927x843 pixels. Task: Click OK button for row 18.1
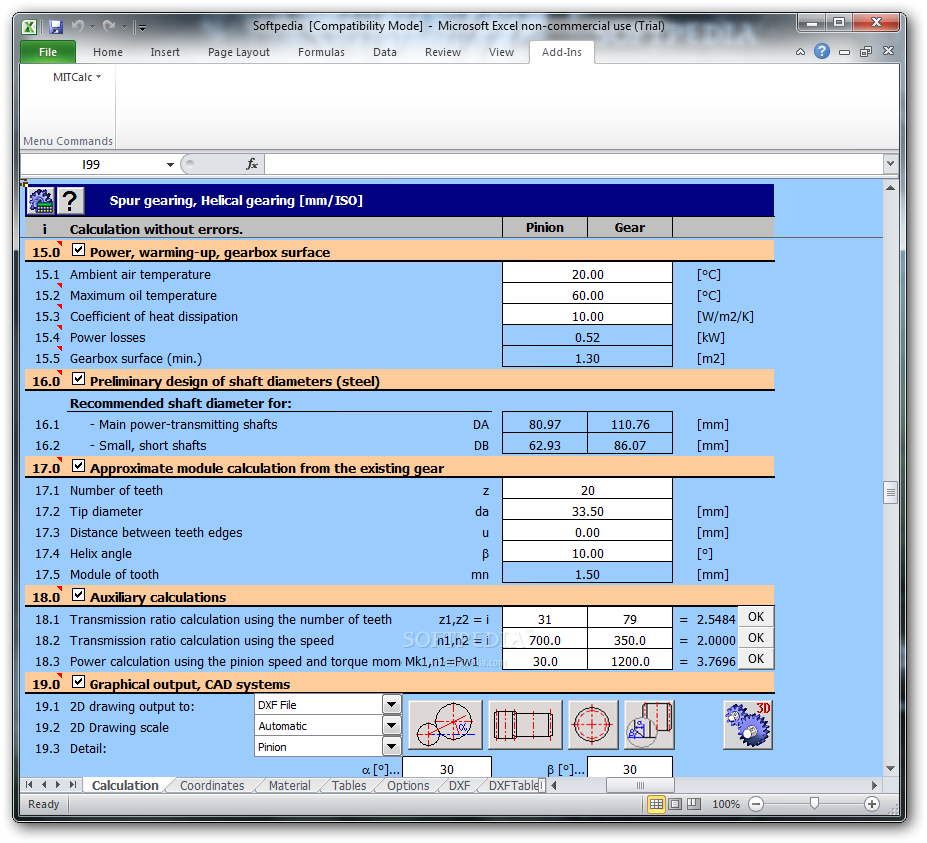click(x=756, y=617)
